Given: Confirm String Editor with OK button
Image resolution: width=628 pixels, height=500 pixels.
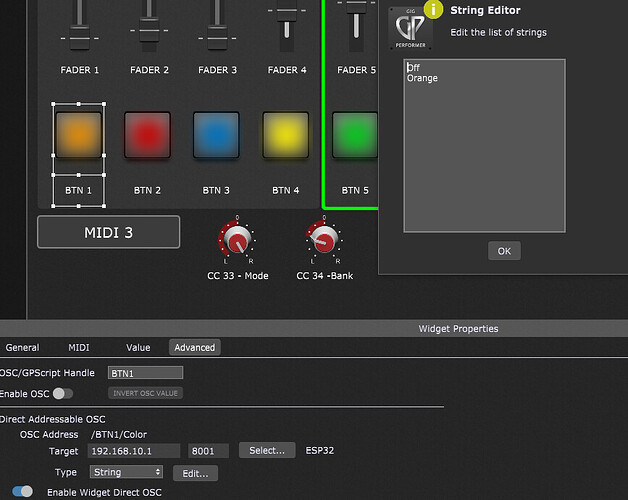Looking at the screenshot, I should [x=504, y=251].
